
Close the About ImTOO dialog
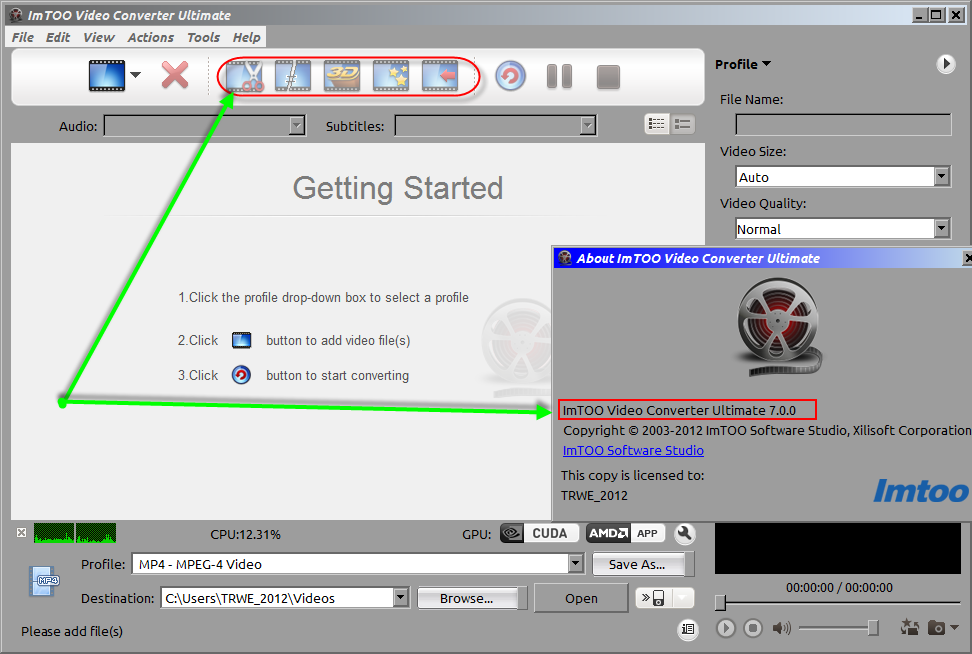(967, 258)
